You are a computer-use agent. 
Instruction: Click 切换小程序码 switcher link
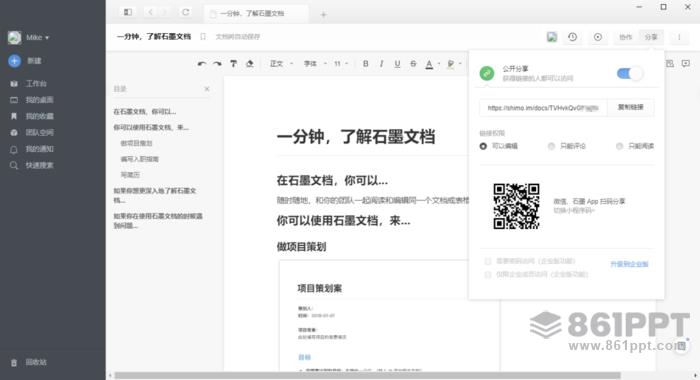point(574,210)
